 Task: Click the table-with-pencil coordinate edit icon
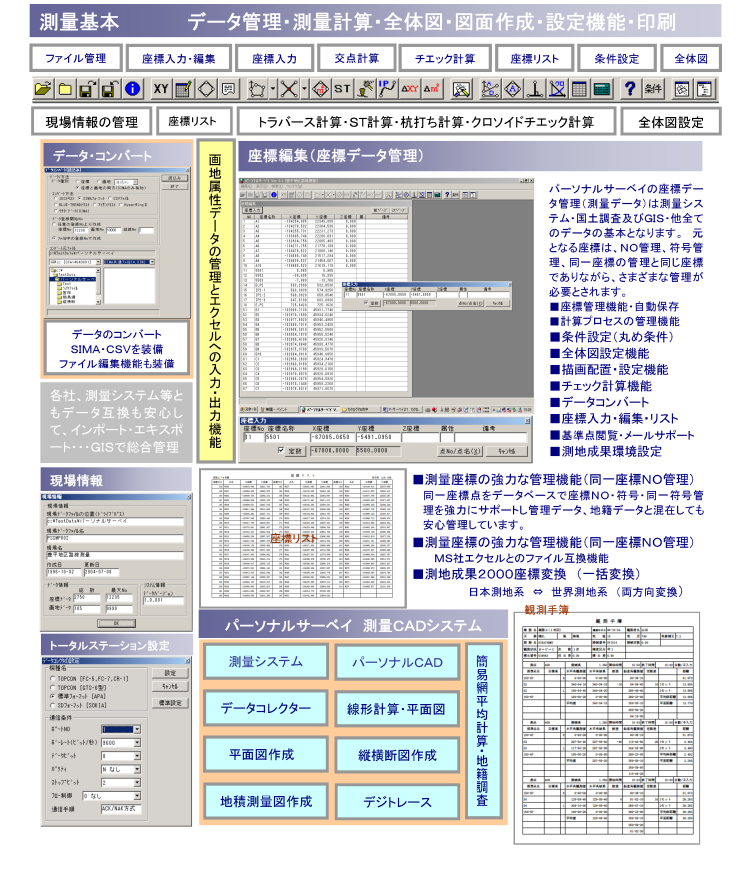pos(184,89)
